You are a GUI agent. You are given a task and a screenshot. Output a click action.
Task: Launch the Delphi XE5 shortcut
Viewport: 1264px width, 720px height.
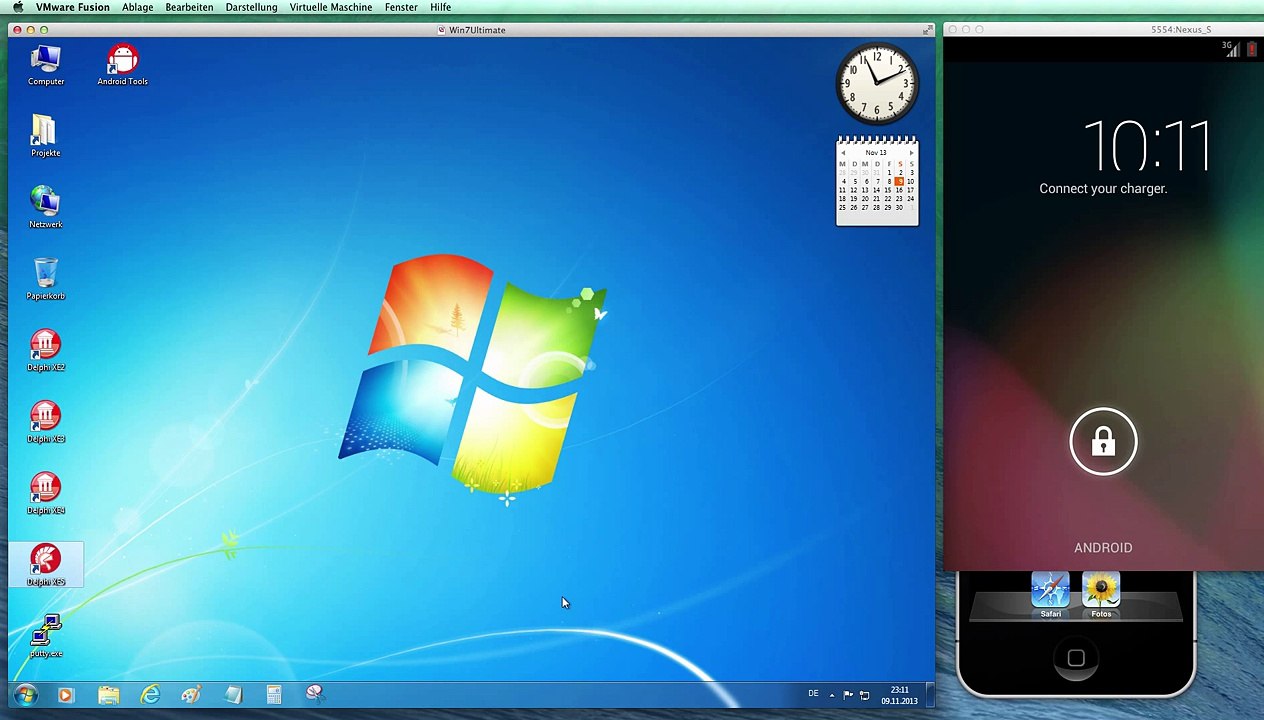pyautogui.click(x=45, y=566)
